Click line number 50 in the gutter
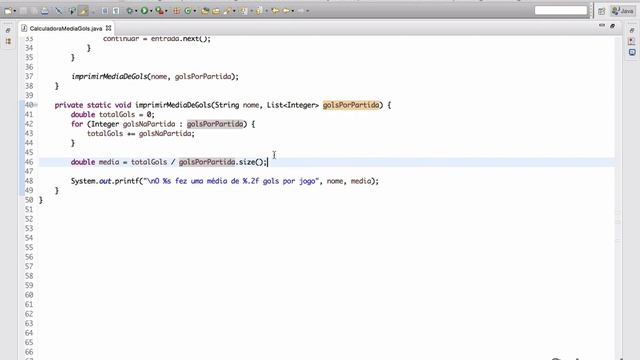 pyautogui.click(x=29, y=200)
